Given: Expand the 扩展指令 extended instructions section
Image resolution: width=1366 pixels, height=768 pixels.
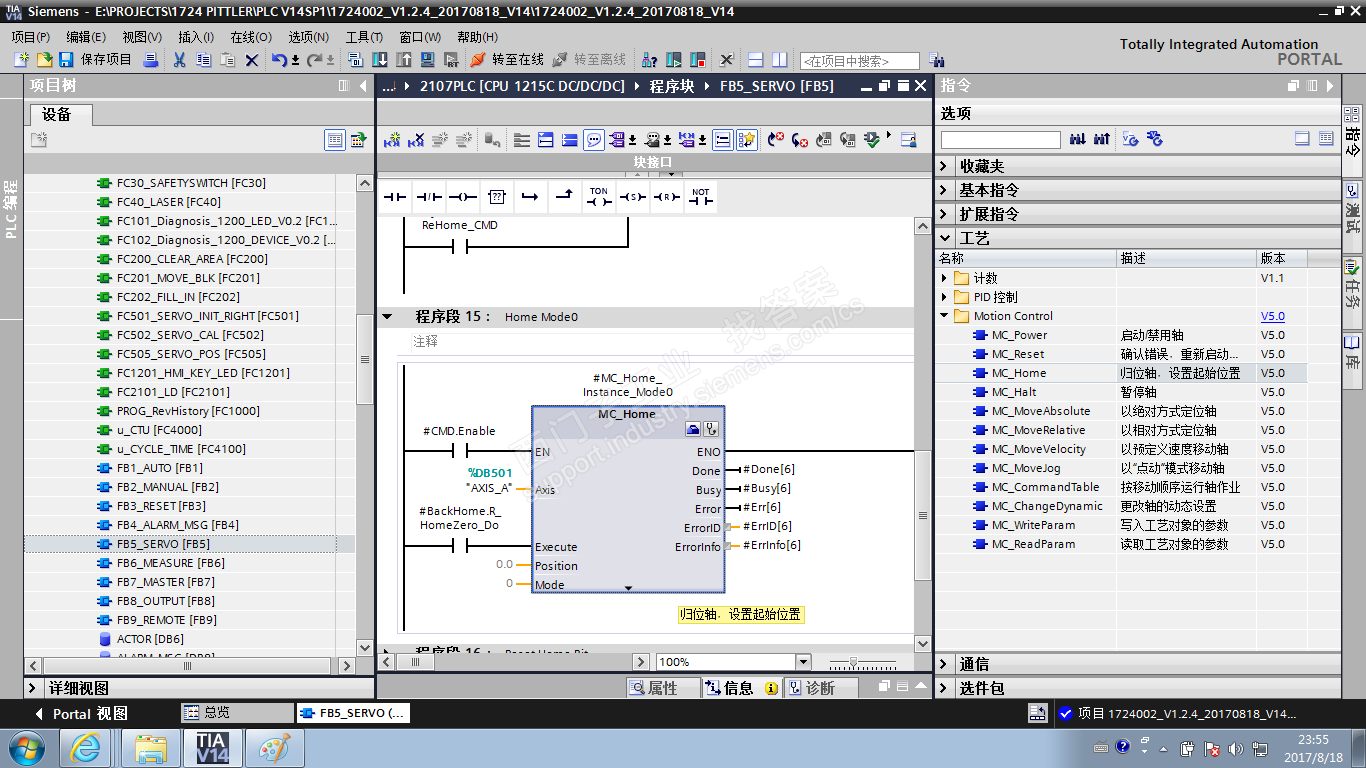Looking at the screenshot, I should tap(945, 214).
